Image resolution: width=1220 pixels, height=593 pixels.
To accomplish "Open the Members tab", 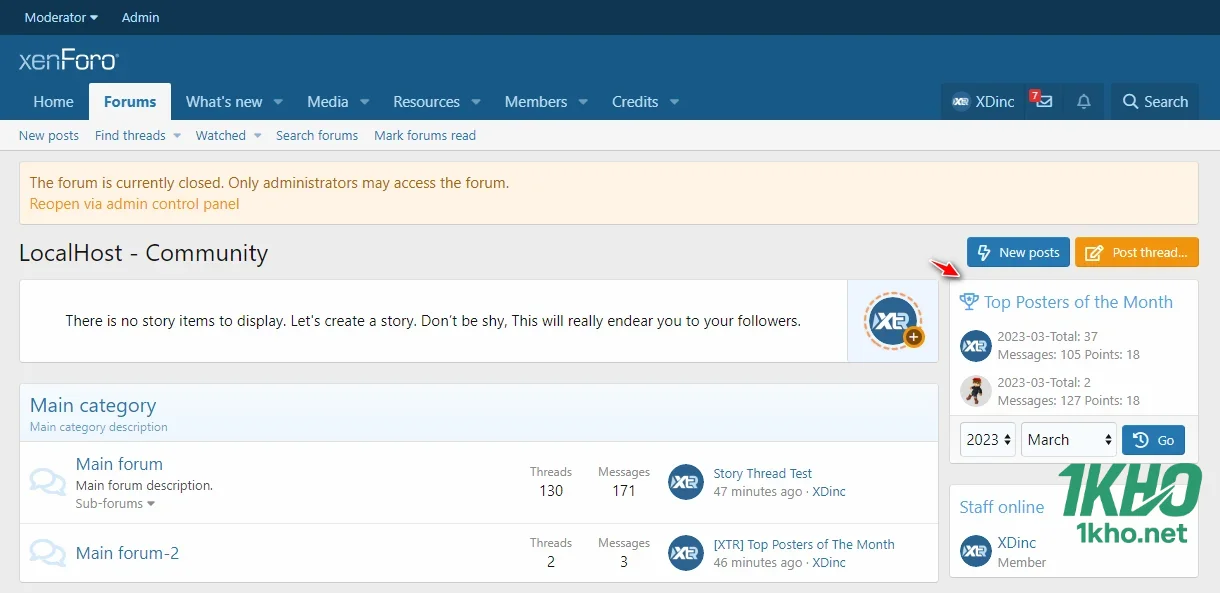I will tap(535, 102).
